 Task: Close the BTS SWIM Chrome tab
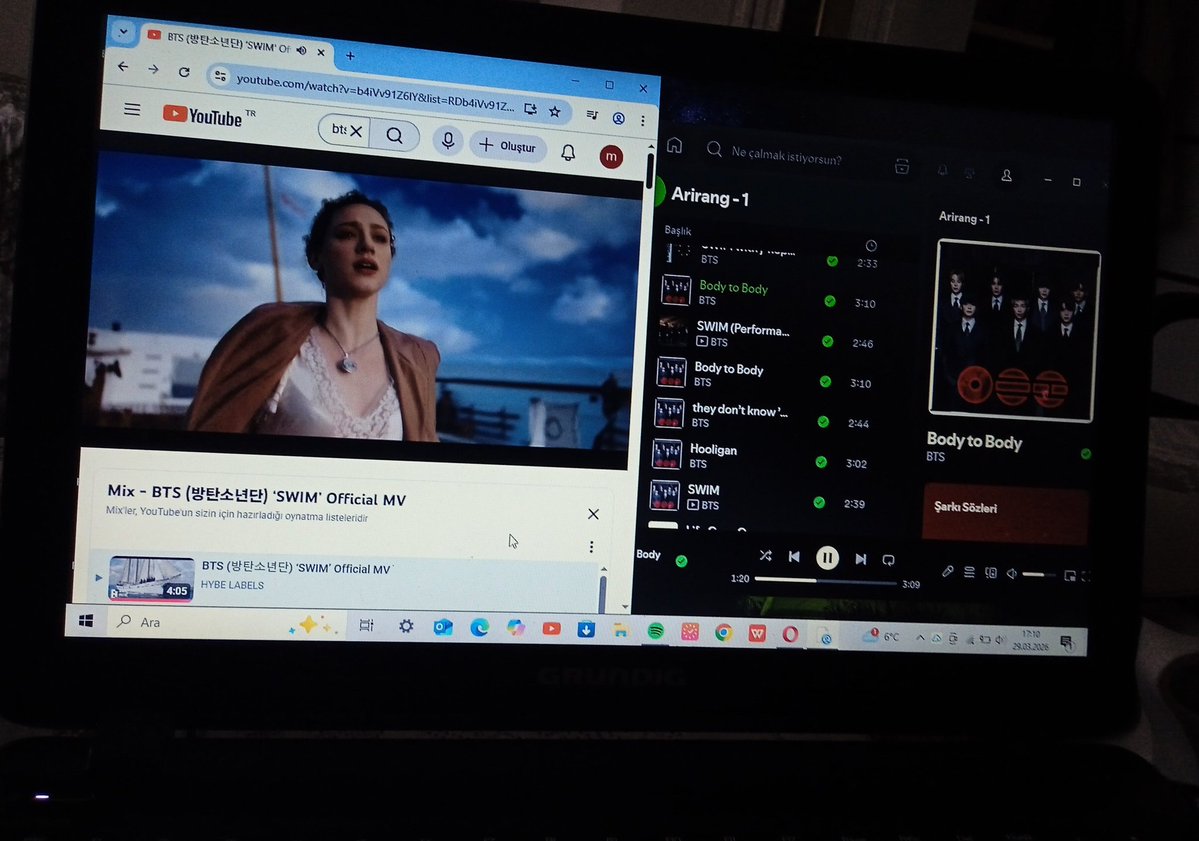(321, 52)
